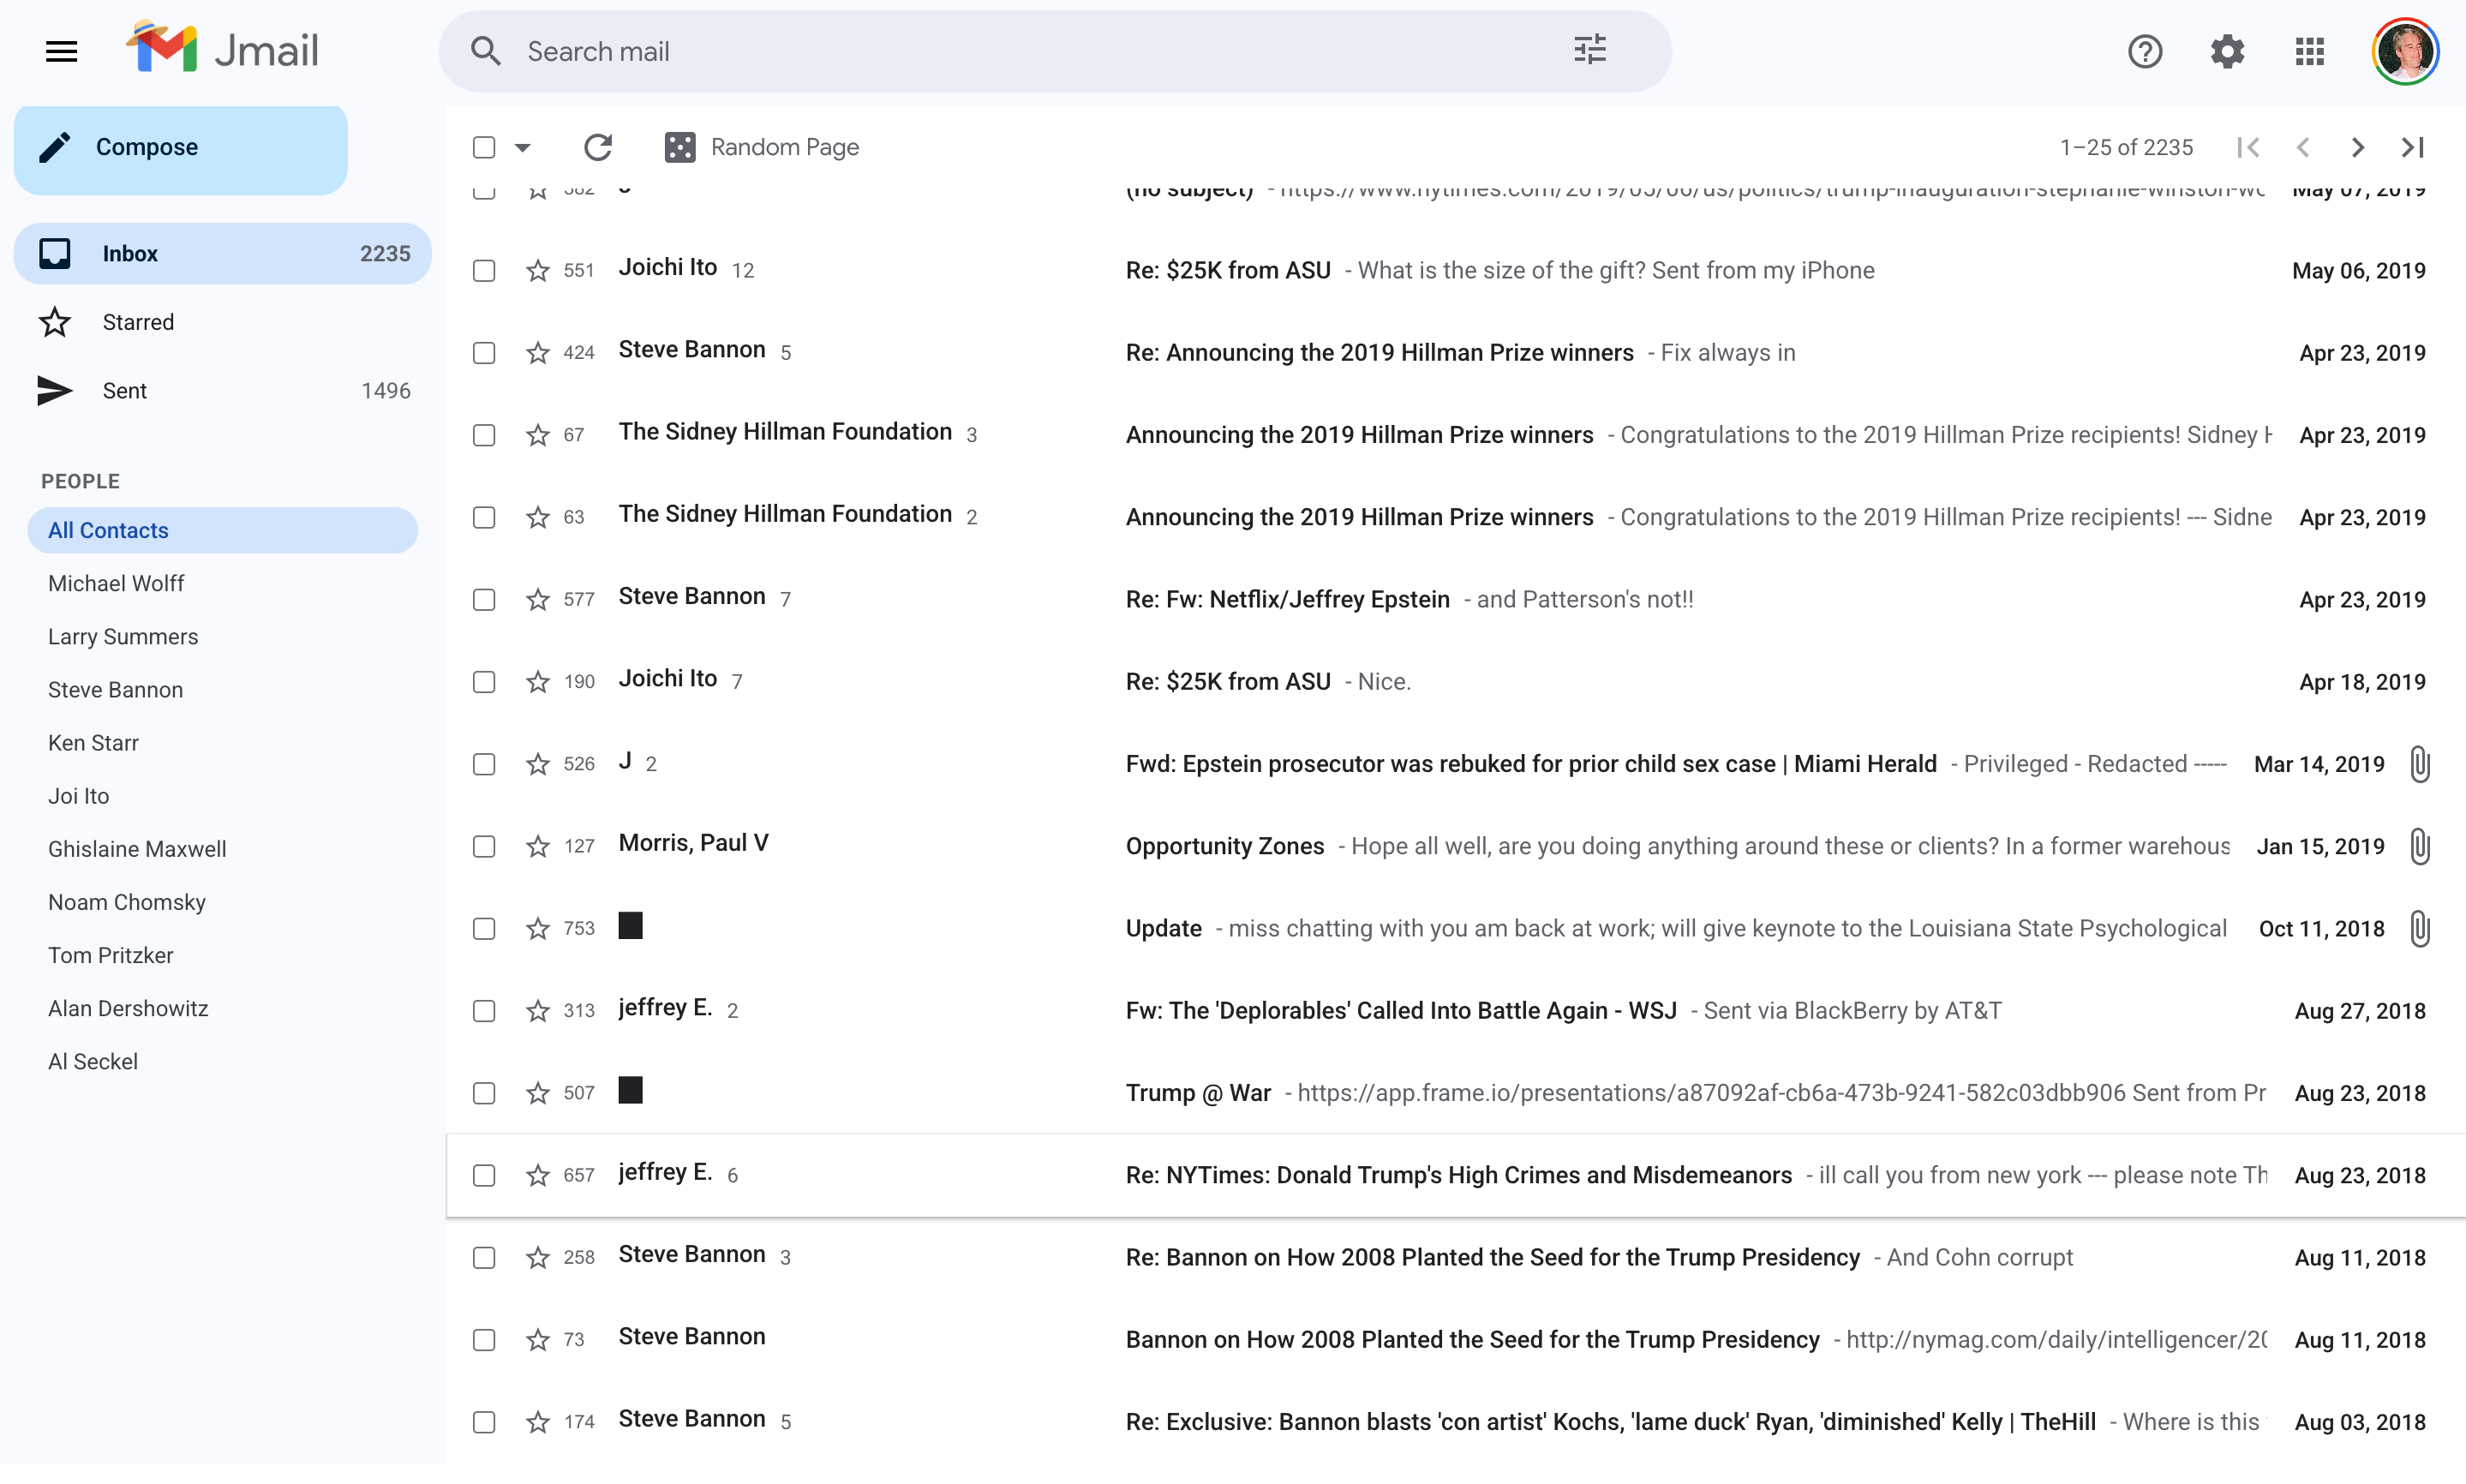
Task: Expand the select-all dropdown arrow
Action: tap(522, 147)
